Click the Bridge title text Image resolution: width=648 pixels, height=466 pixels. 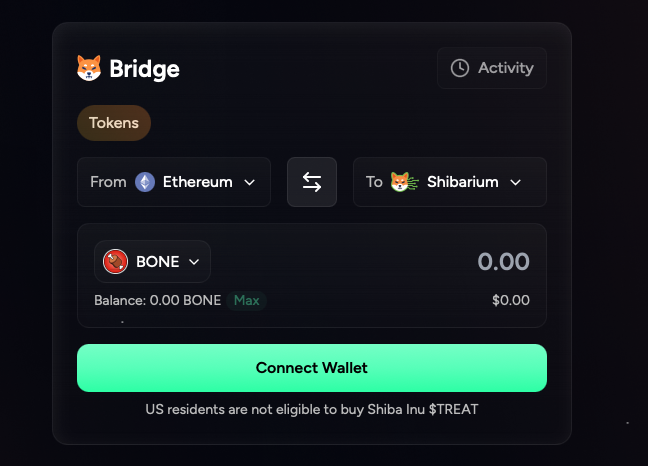point(144,69)
